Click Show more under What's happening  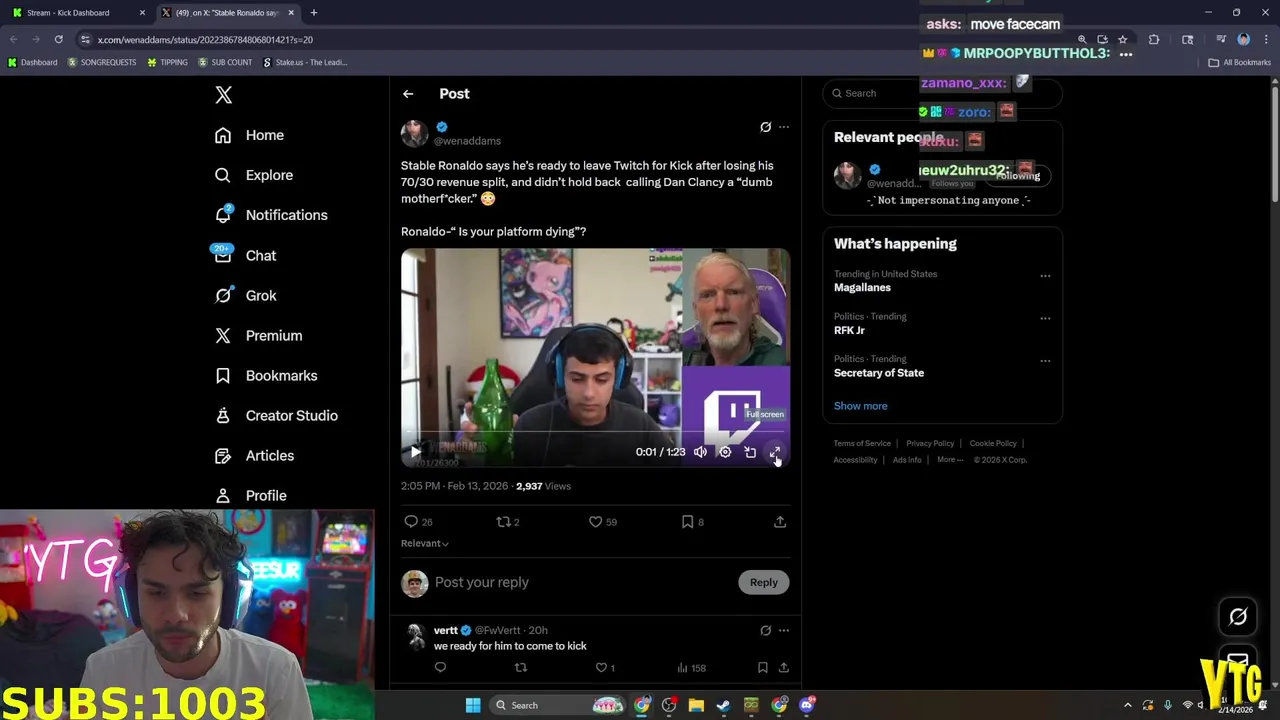(x=860, y=406)
